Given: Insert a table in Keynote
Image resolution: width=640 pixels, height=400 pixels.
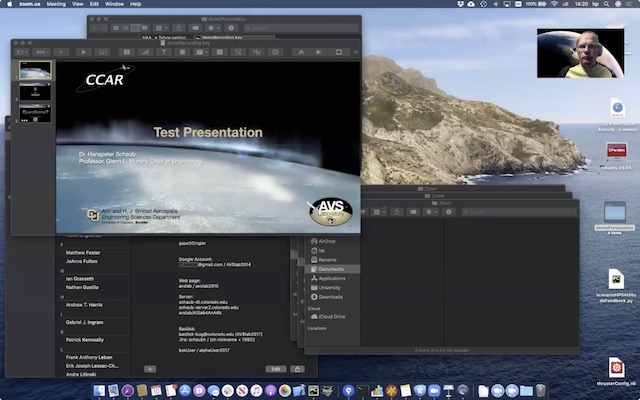Looking at the screenshot, I should (127, 52).
